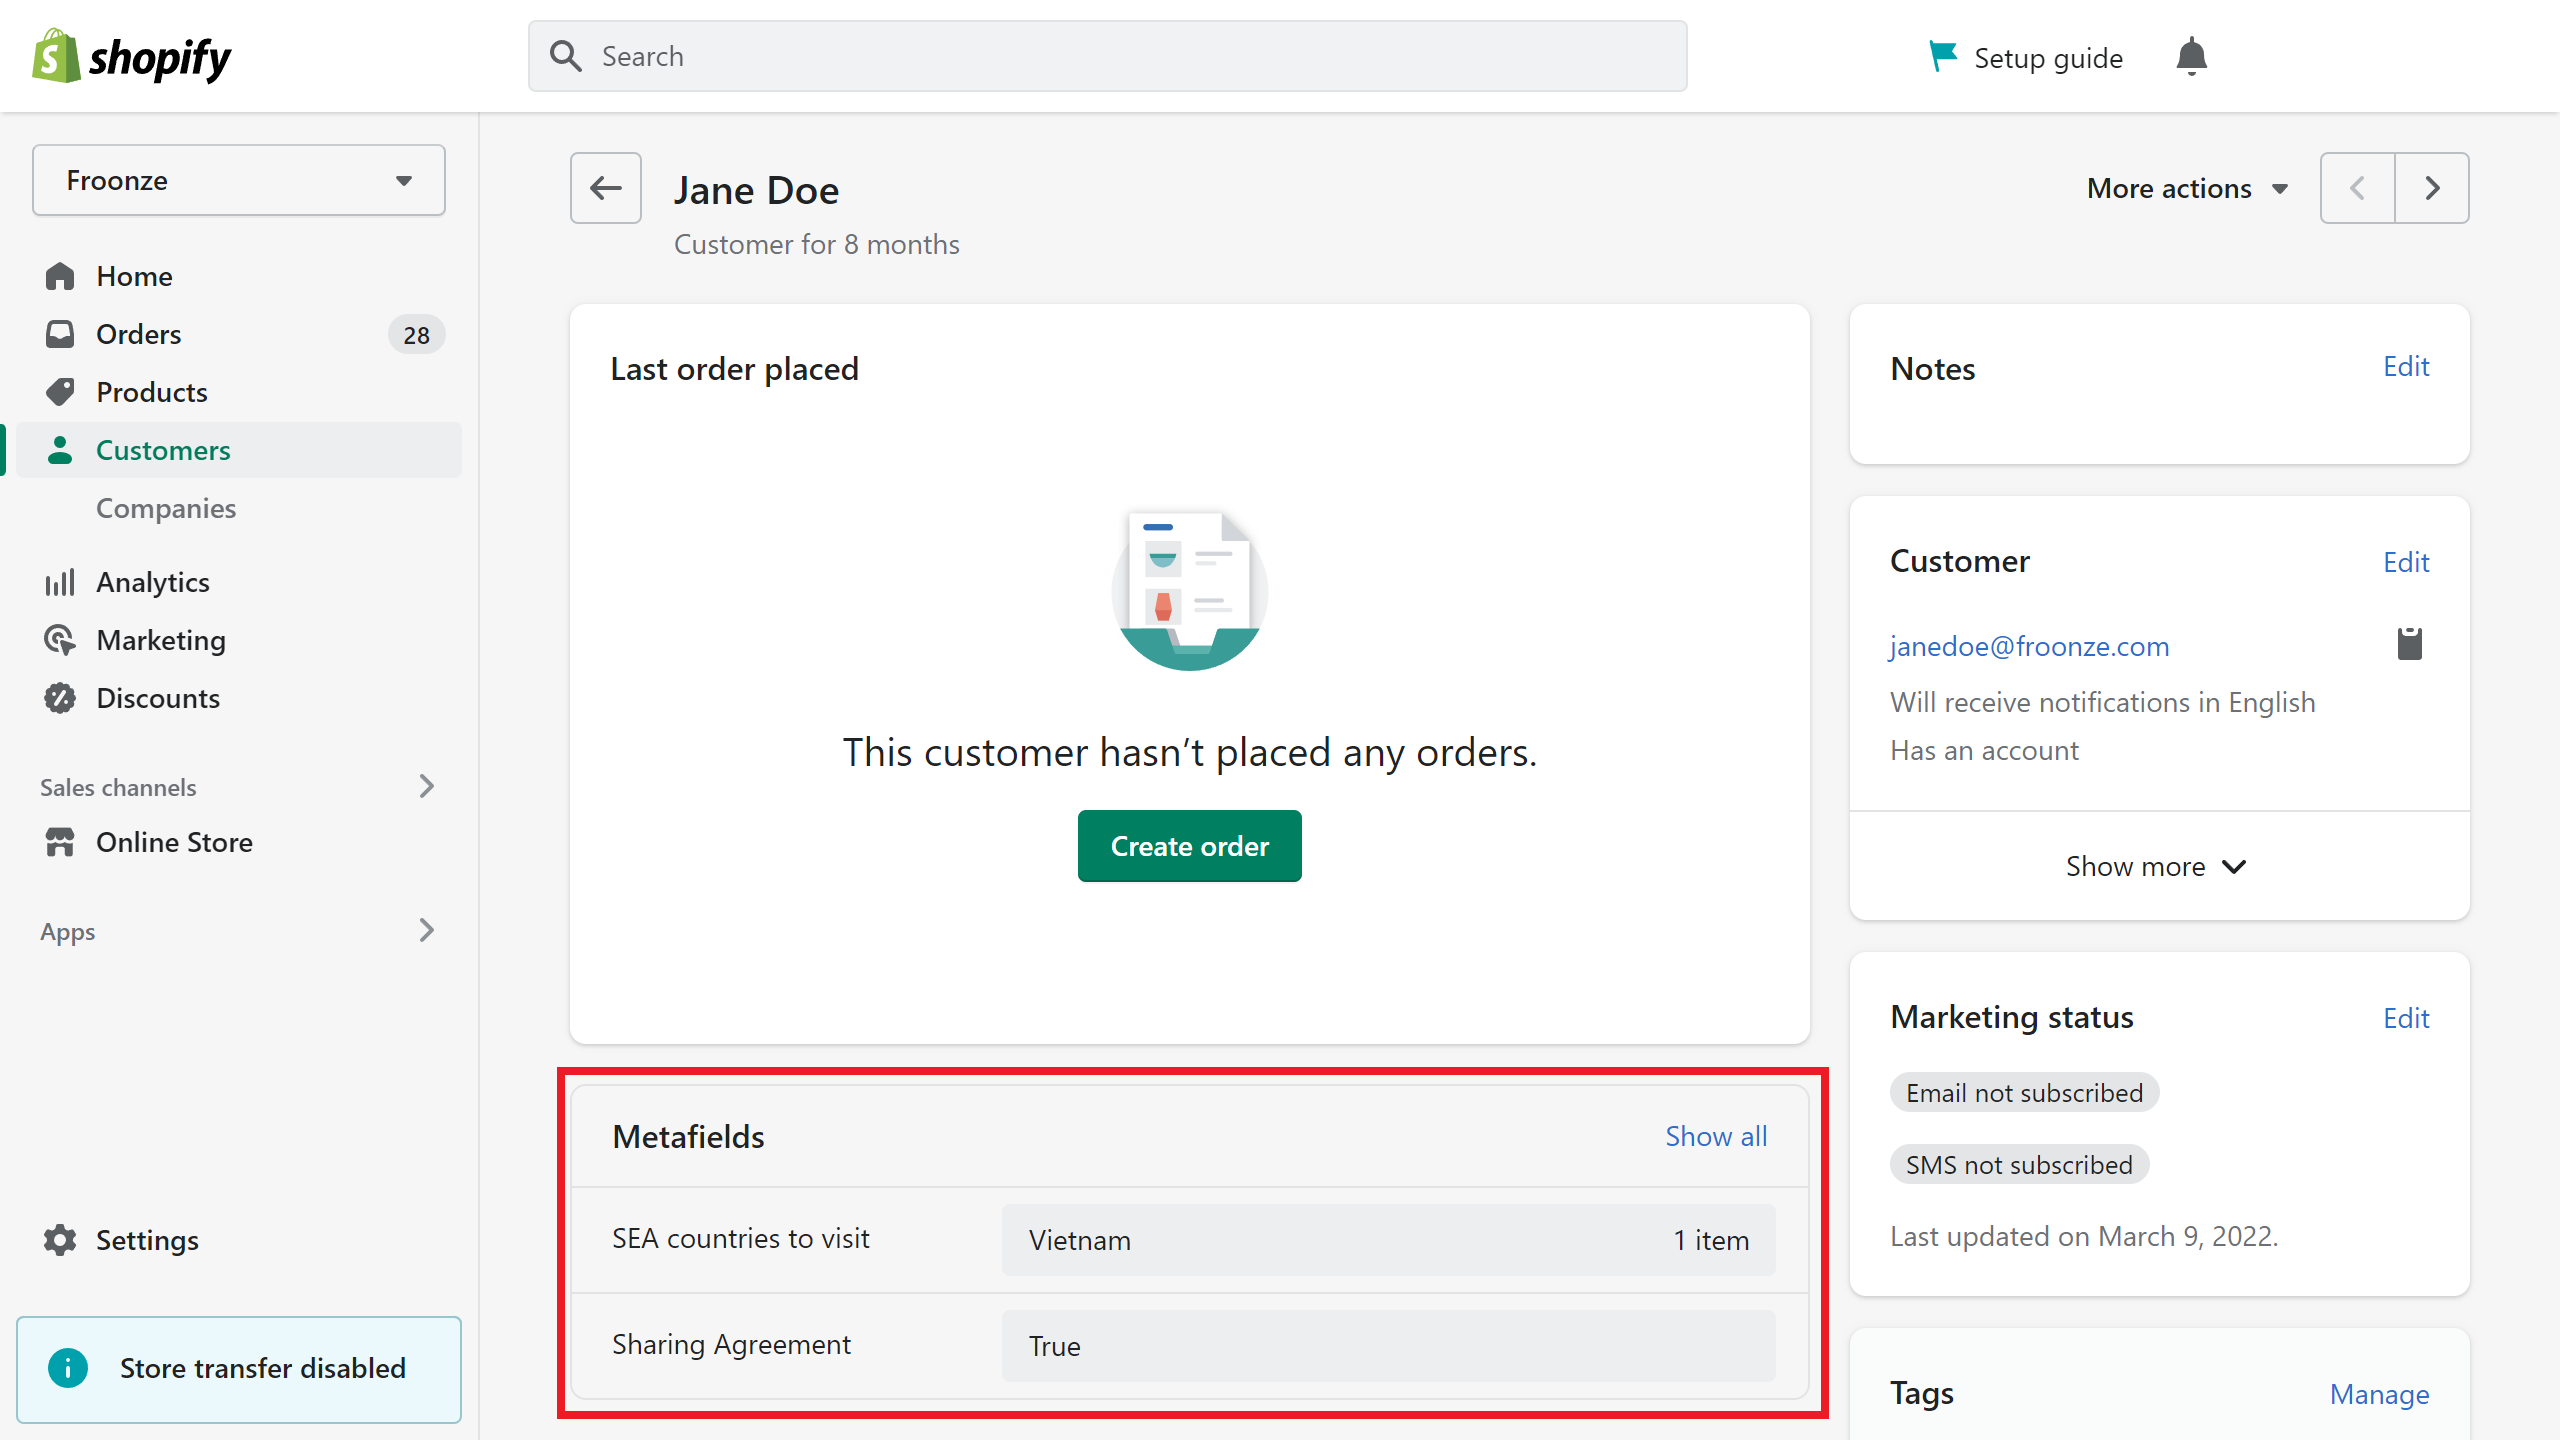Open Analytics
2560x1440 pixels.
point(152,581)
